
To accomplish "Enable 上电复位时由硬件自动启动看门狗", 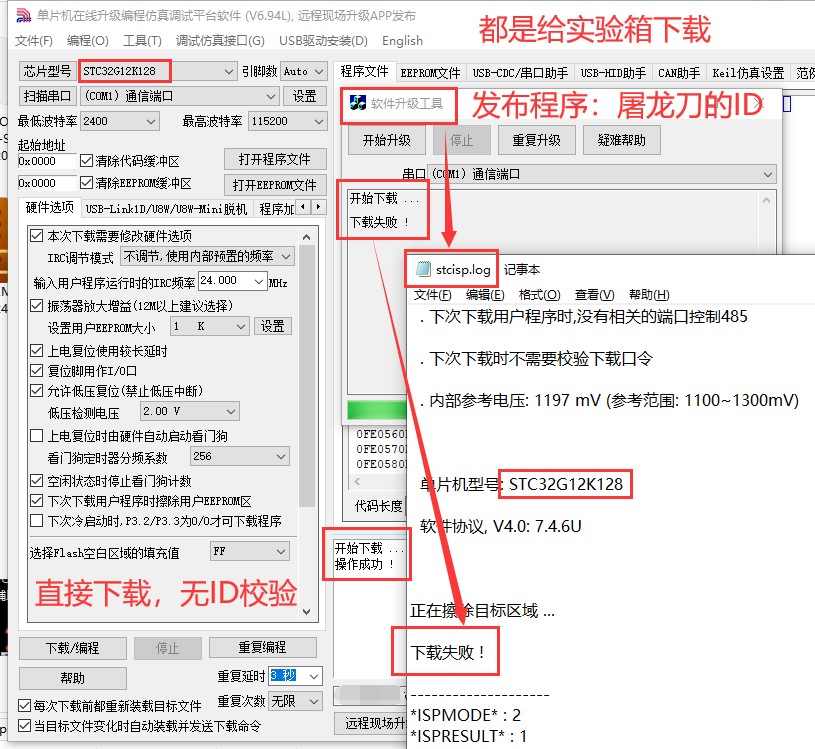I will pyautogui.click(x=36, y=436).
